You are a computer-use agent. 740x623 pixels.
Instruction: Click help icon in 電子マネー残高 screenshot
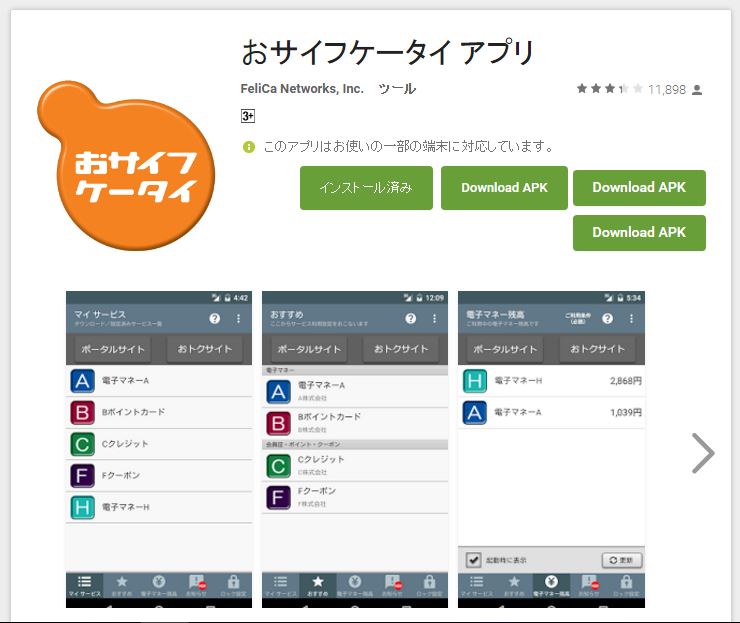pos(607,319)
